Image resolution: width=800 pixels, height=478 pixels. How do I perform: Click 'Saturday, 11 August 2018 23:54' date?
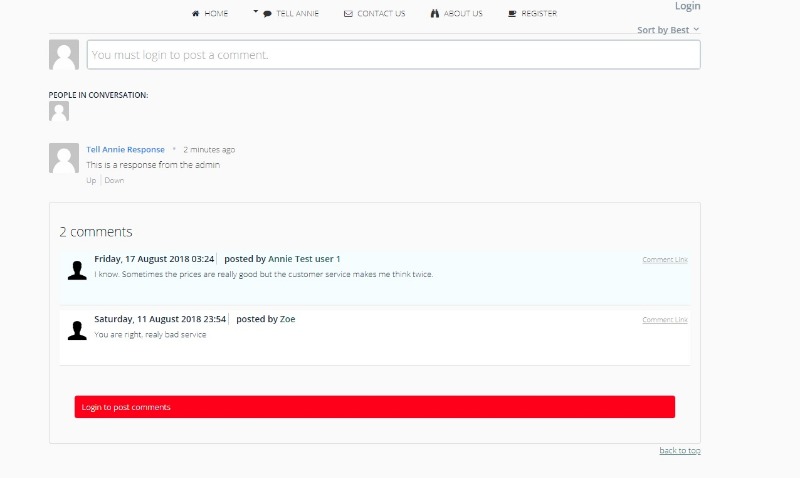tap(160, 319)
